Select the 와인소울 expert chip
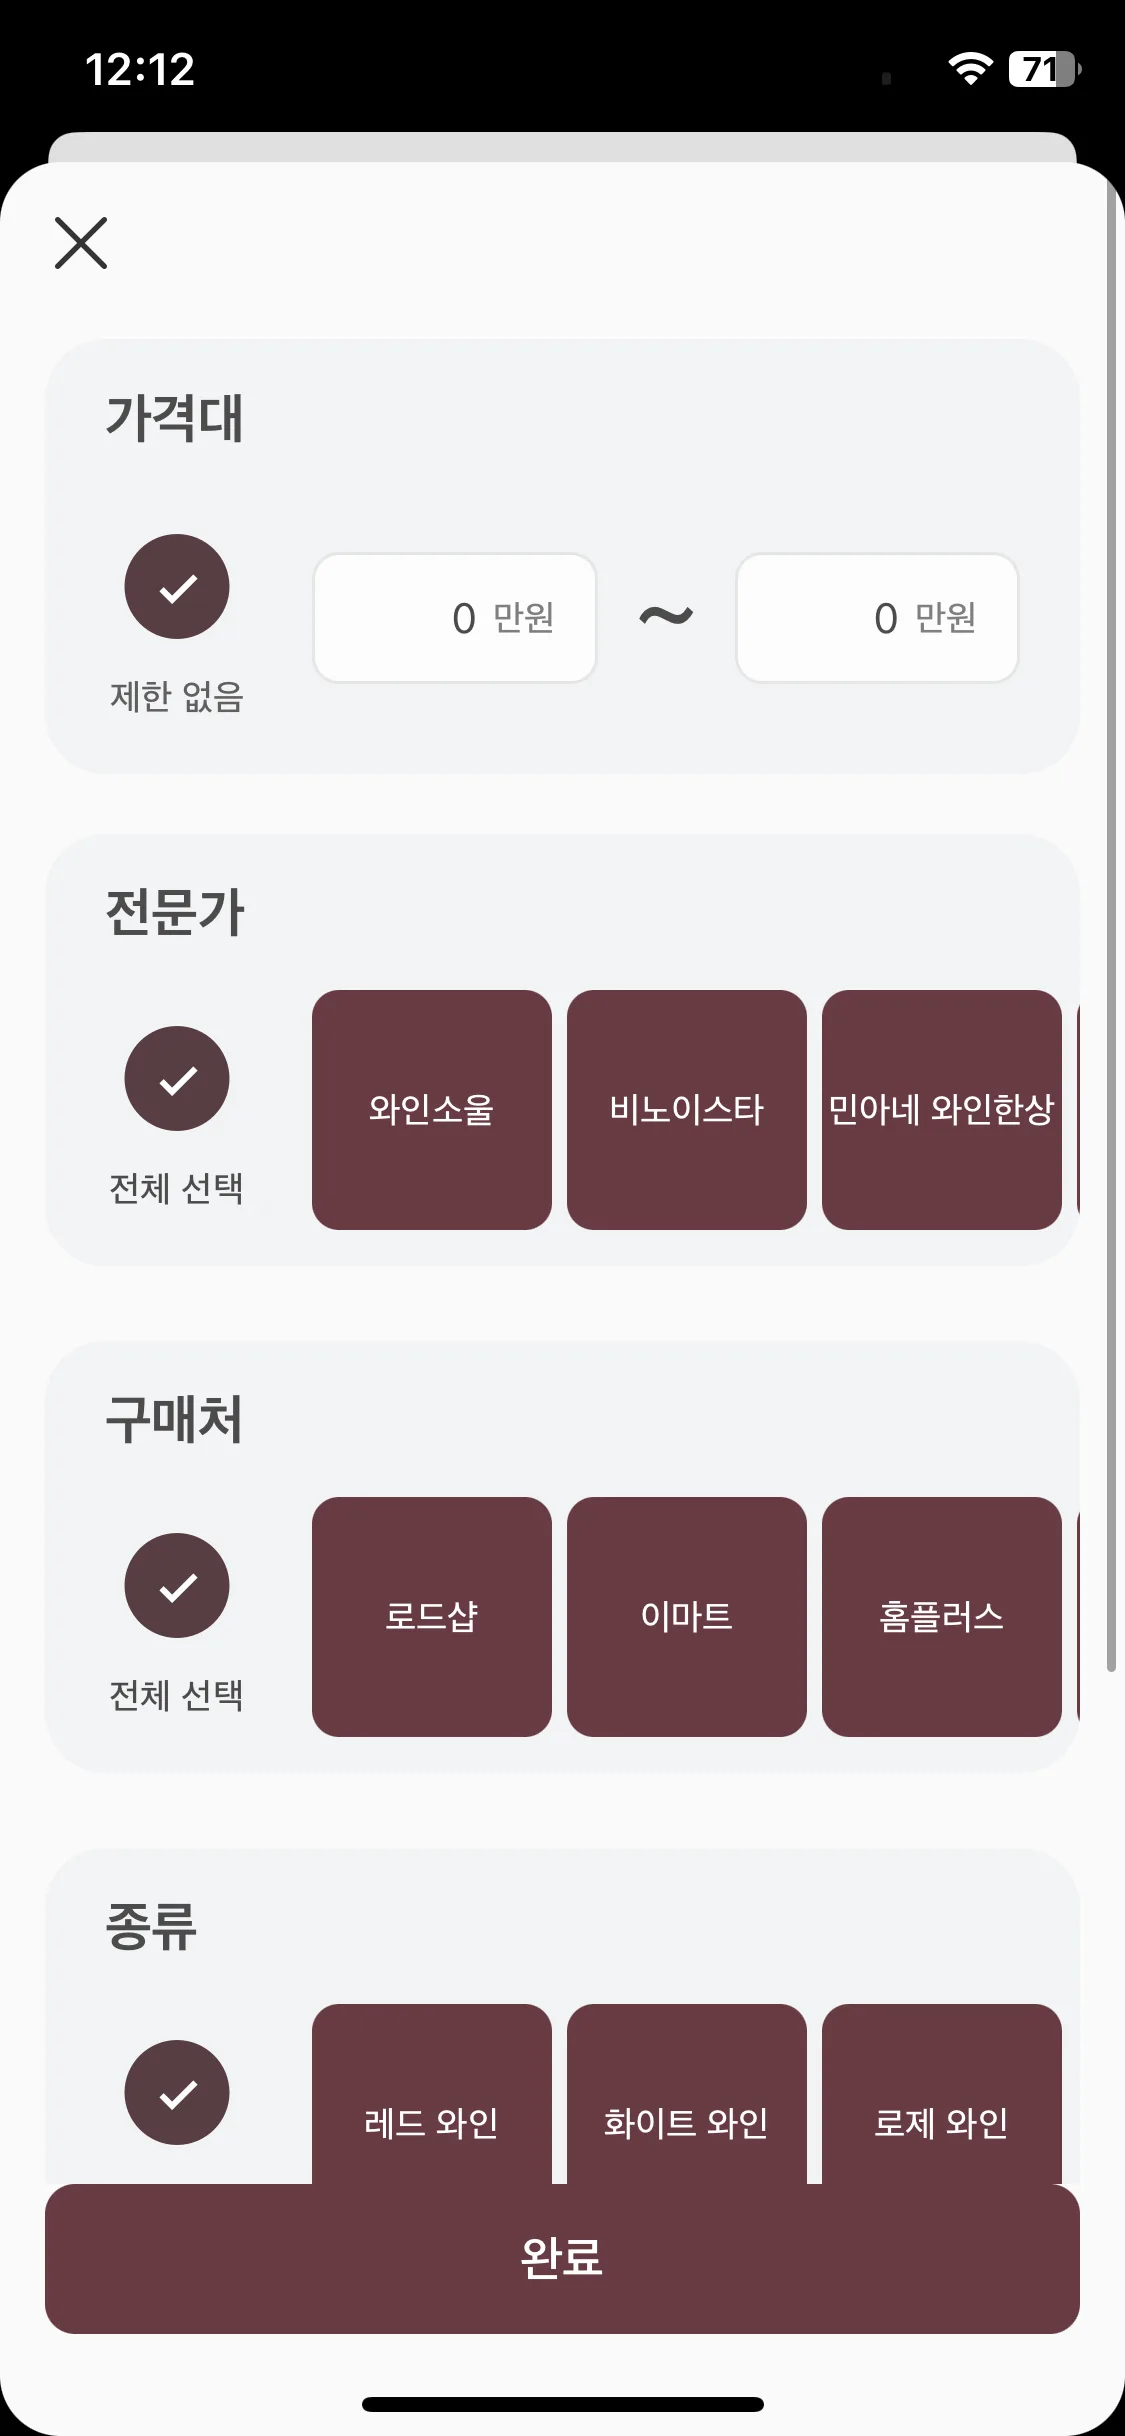 pos(432,1110)
